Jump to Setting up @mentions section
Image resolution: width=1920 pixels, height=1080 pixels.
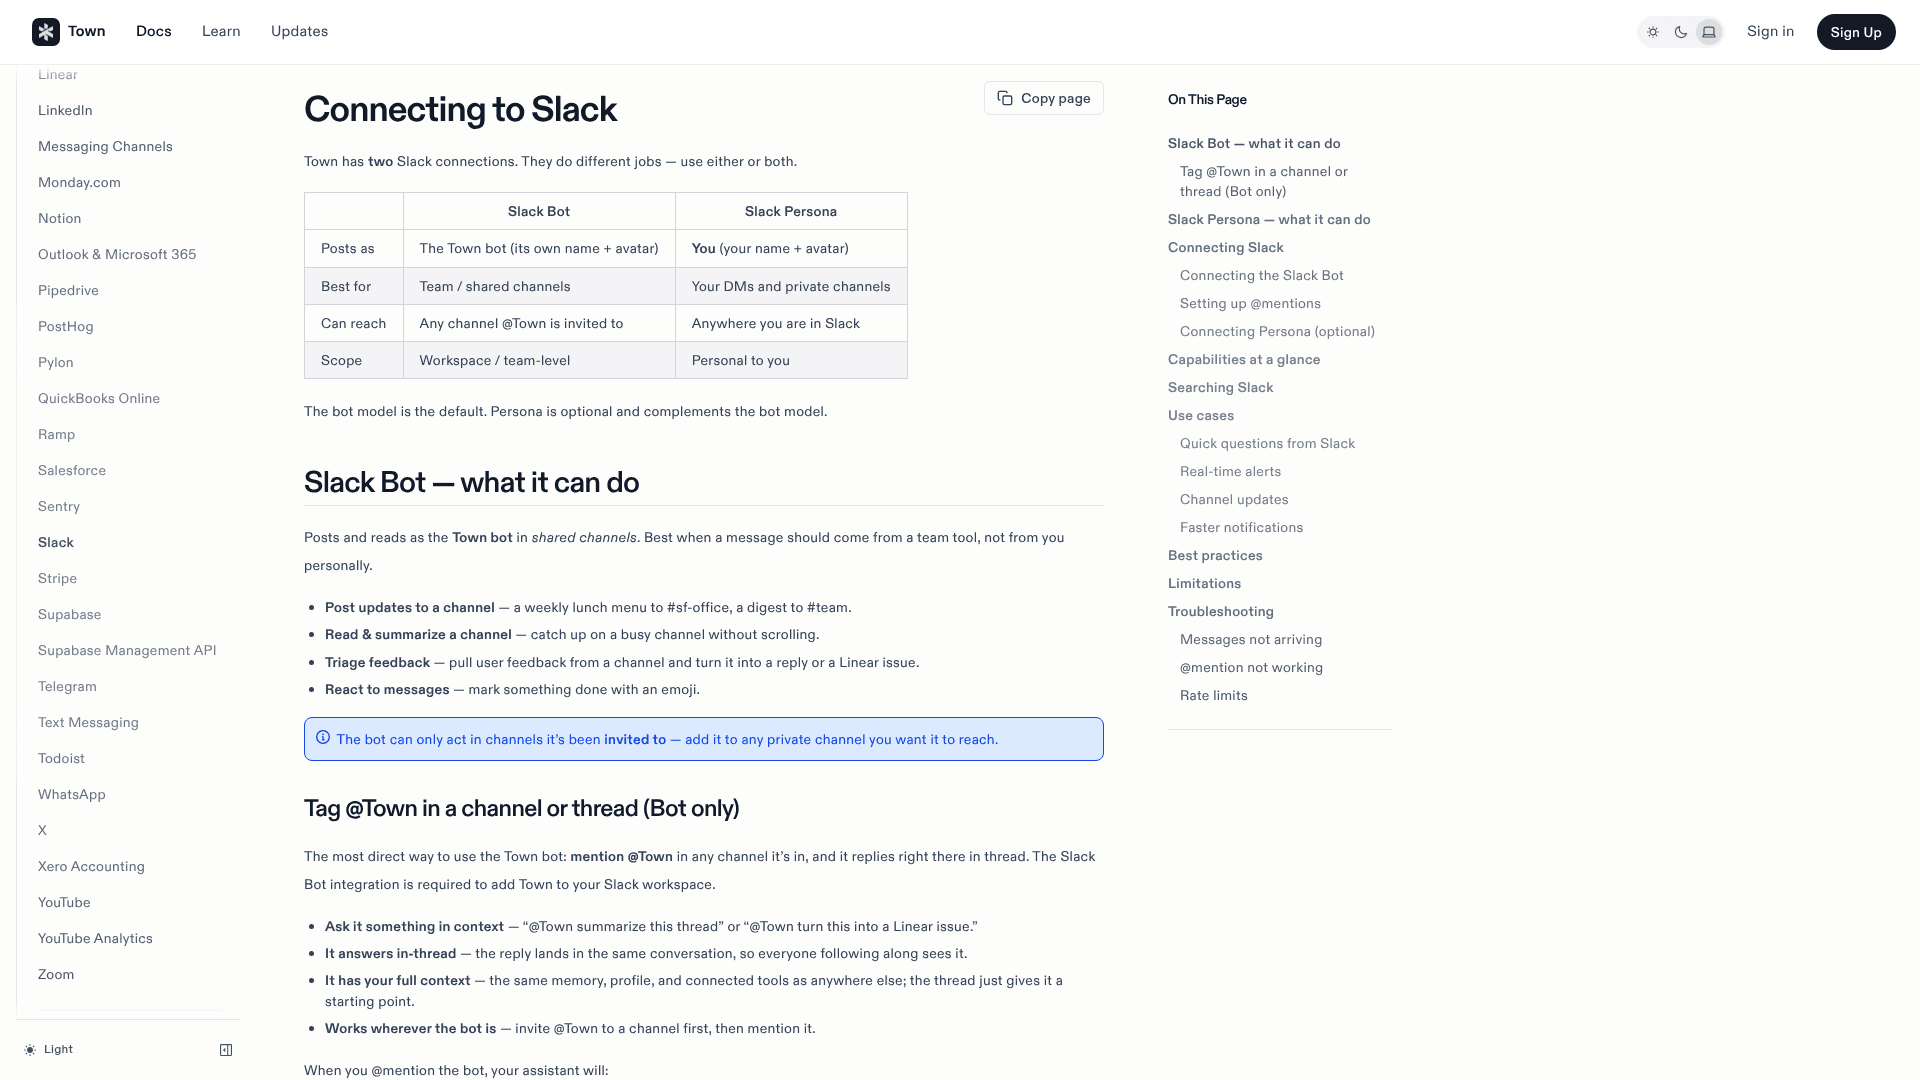point(1250,304)
